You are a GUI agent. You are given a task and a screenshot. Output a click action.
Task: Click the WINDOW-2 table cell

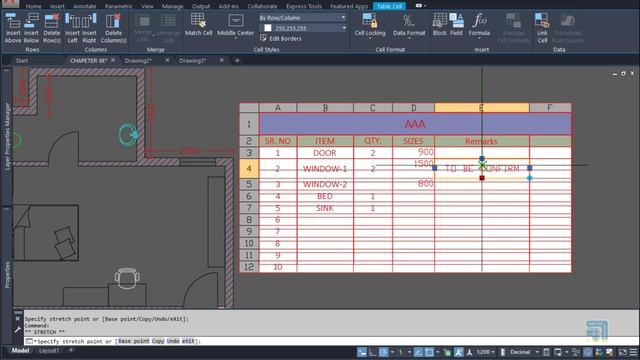click(x=325, y=184)
